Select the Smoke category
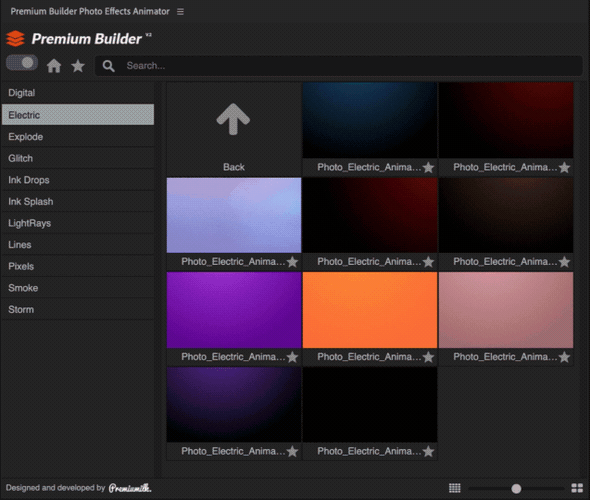Image resolution: width=590 pixels, height=500 pixels. (x=78, y=288)
